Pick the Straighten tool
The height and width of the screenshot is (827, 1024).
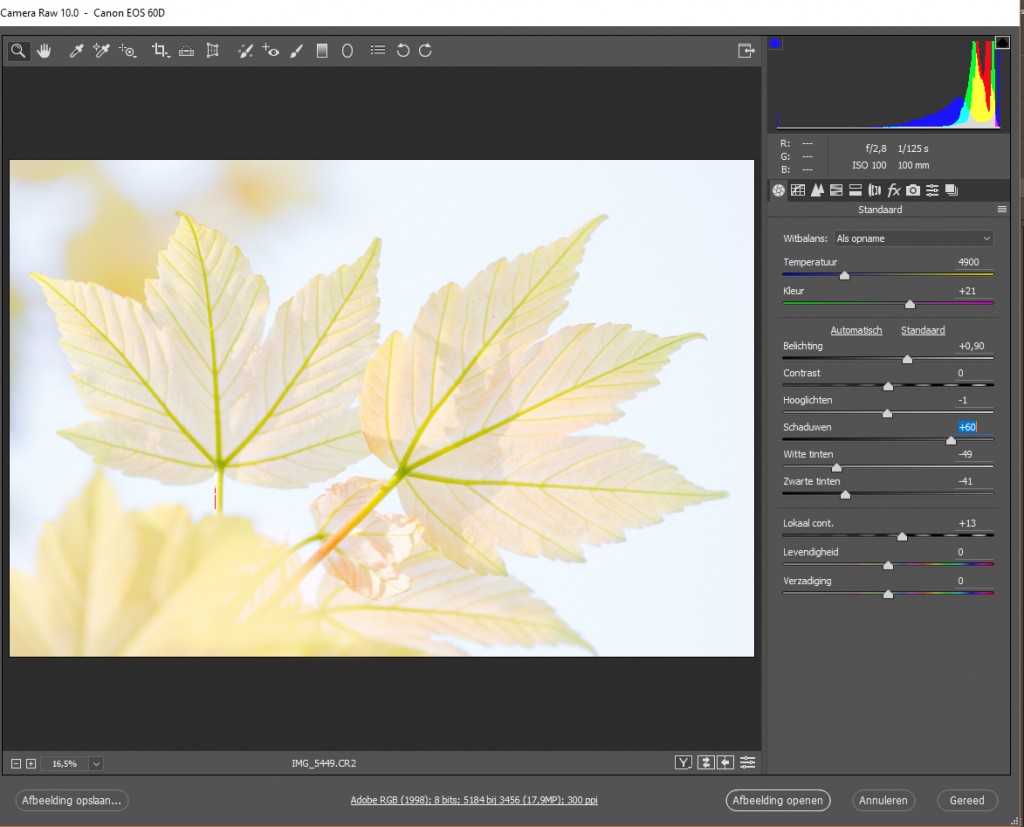tap(186, 51)
